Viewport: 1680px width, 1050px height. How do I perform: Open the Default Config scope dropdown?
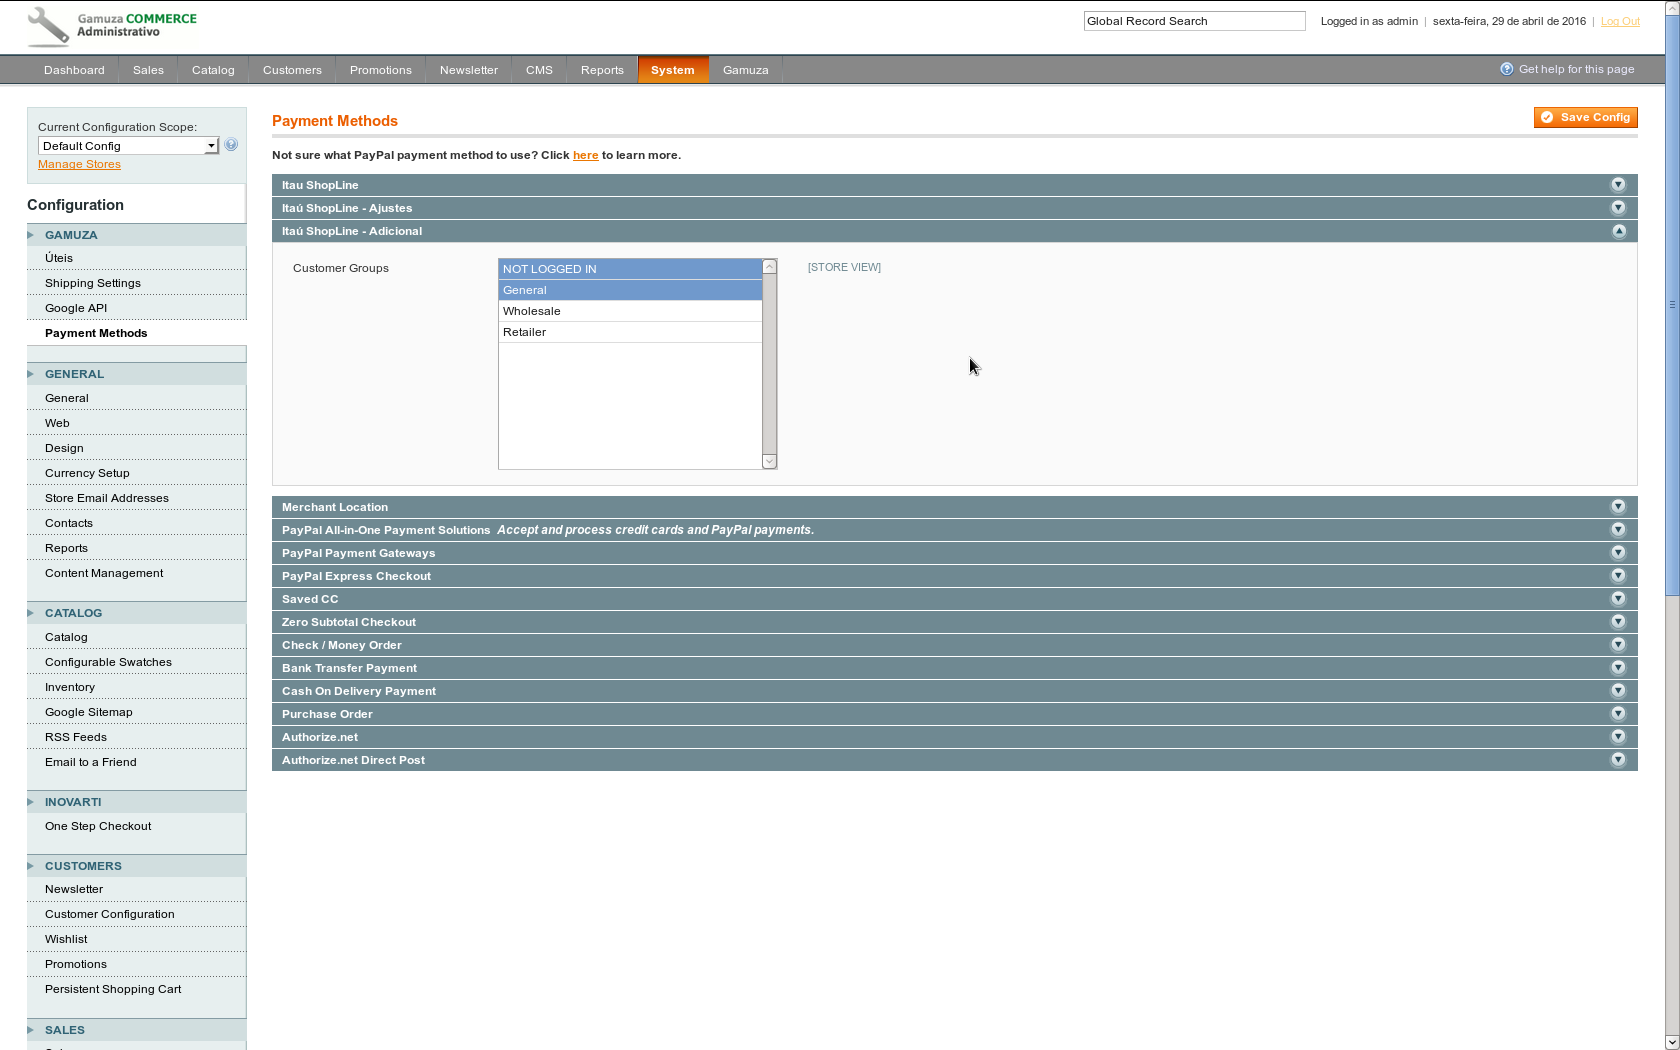(128, 146)
